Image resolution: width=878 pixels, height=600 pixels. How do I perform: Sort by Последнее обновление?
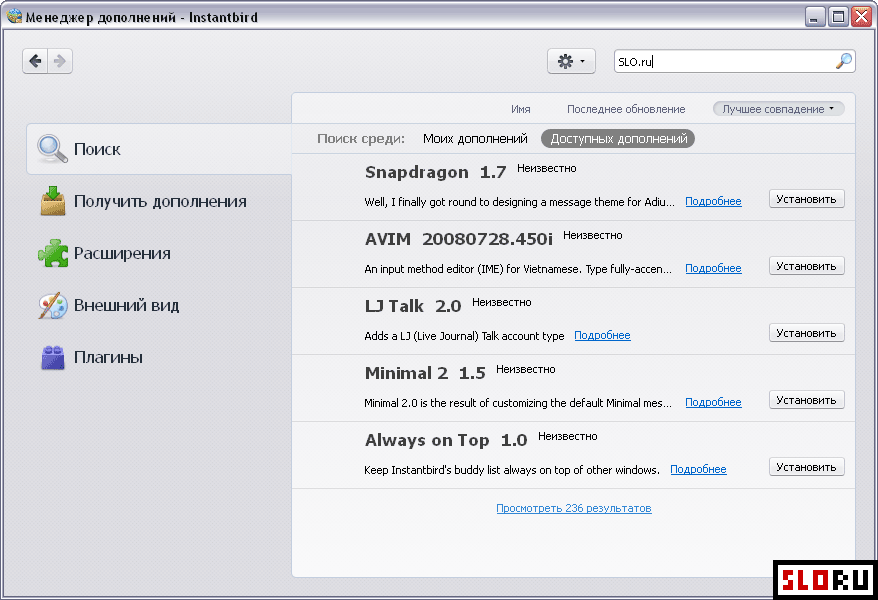626,109
